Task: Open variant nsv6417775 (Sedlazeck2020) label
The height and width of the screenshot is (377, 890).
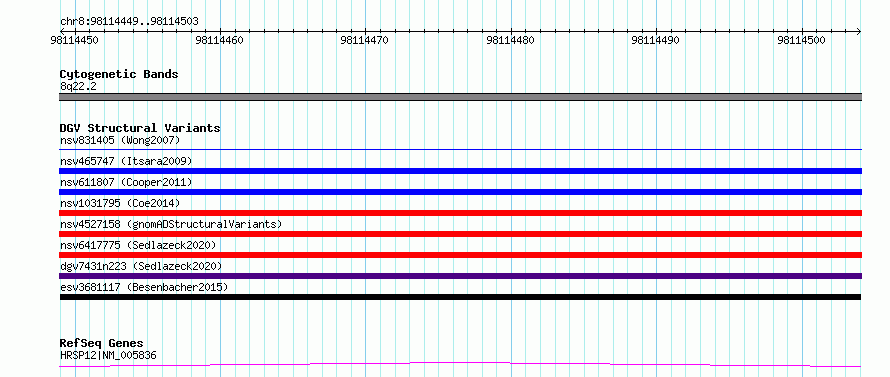Action: 138,245
